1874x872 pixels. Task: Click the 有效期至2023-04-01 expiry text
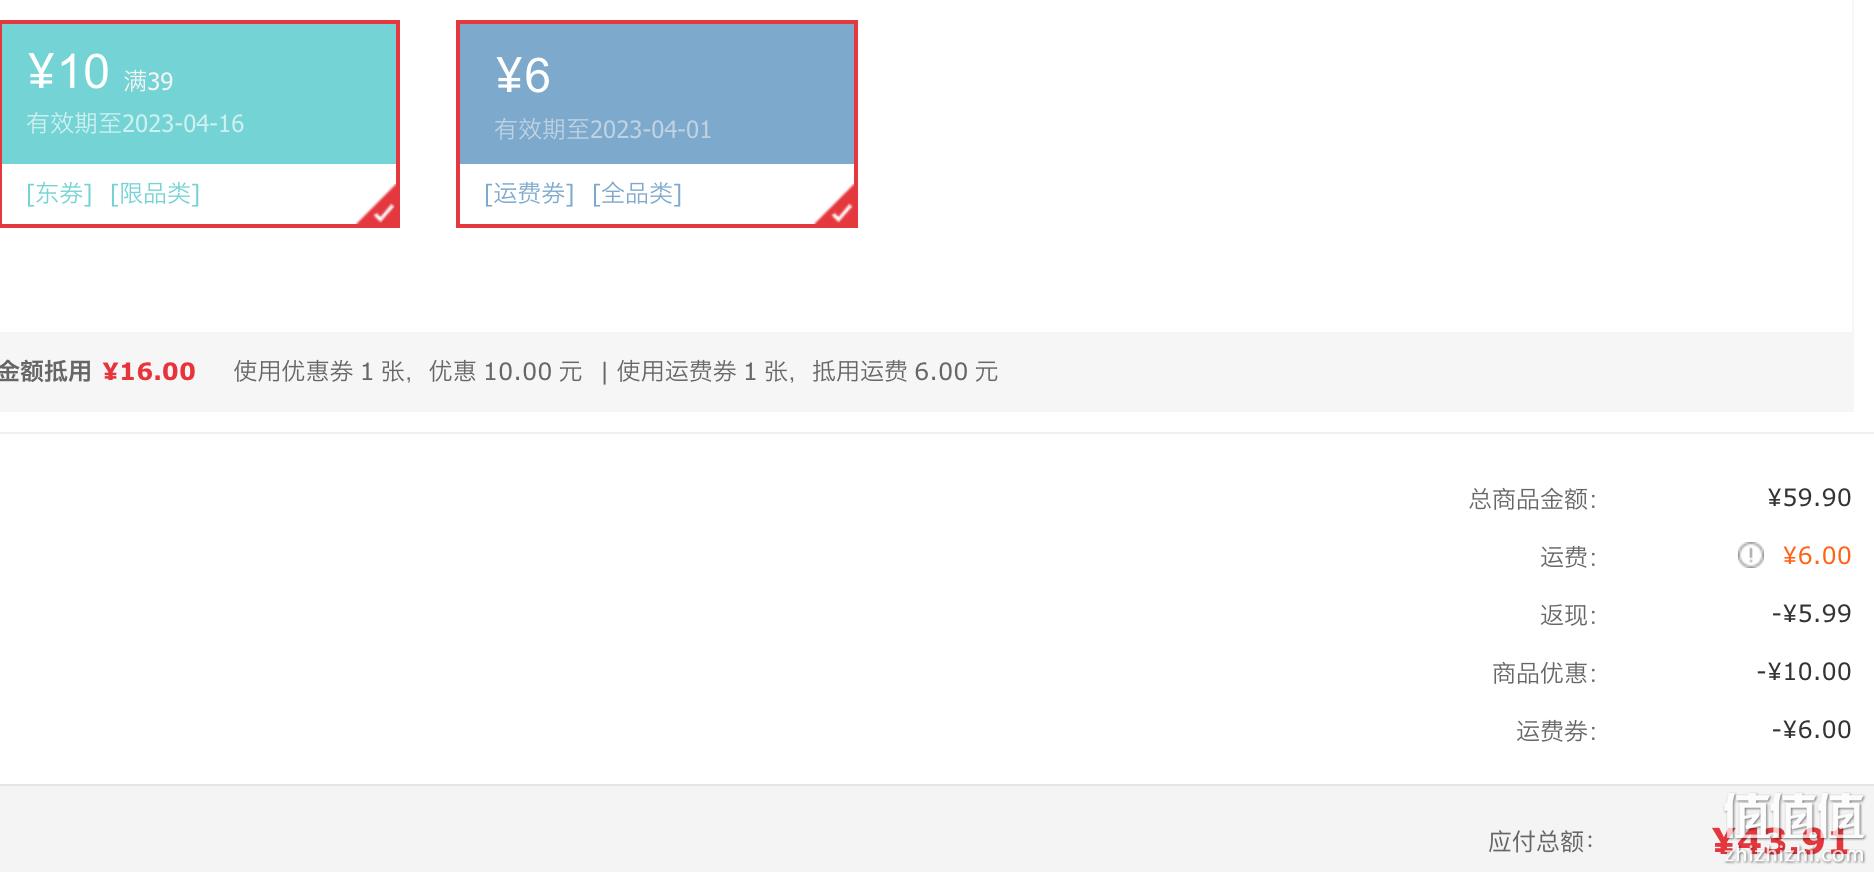coord(603,130)
